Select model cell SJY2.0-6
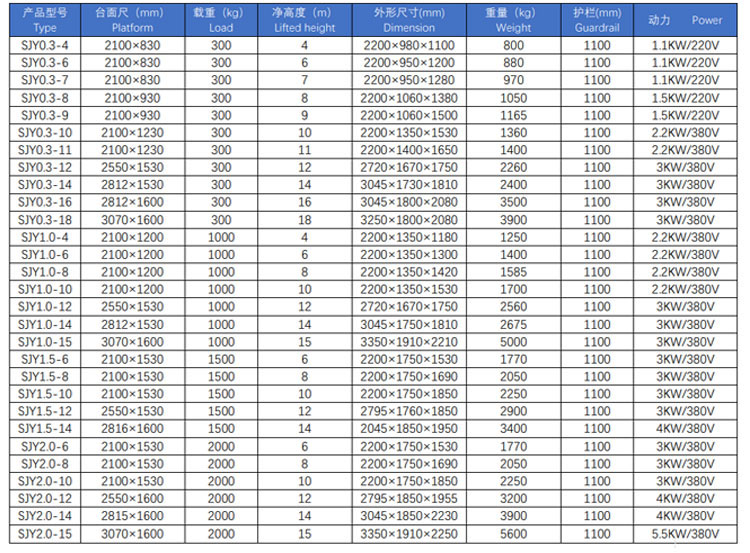 point(45,446)
